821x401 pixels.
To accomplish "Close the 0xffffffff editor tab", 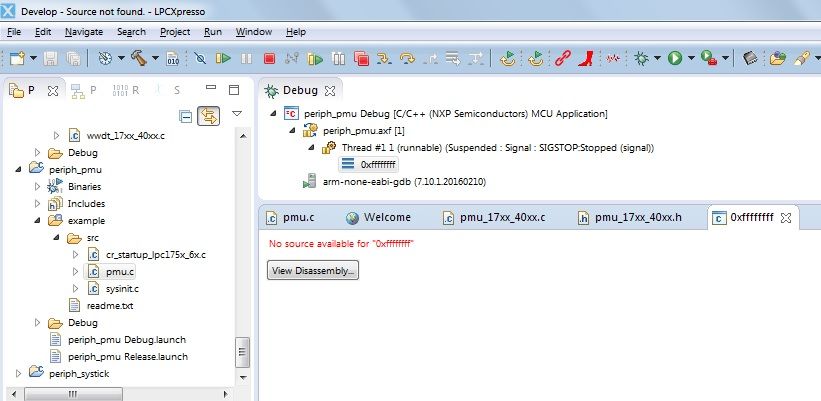I will (785, 218).
